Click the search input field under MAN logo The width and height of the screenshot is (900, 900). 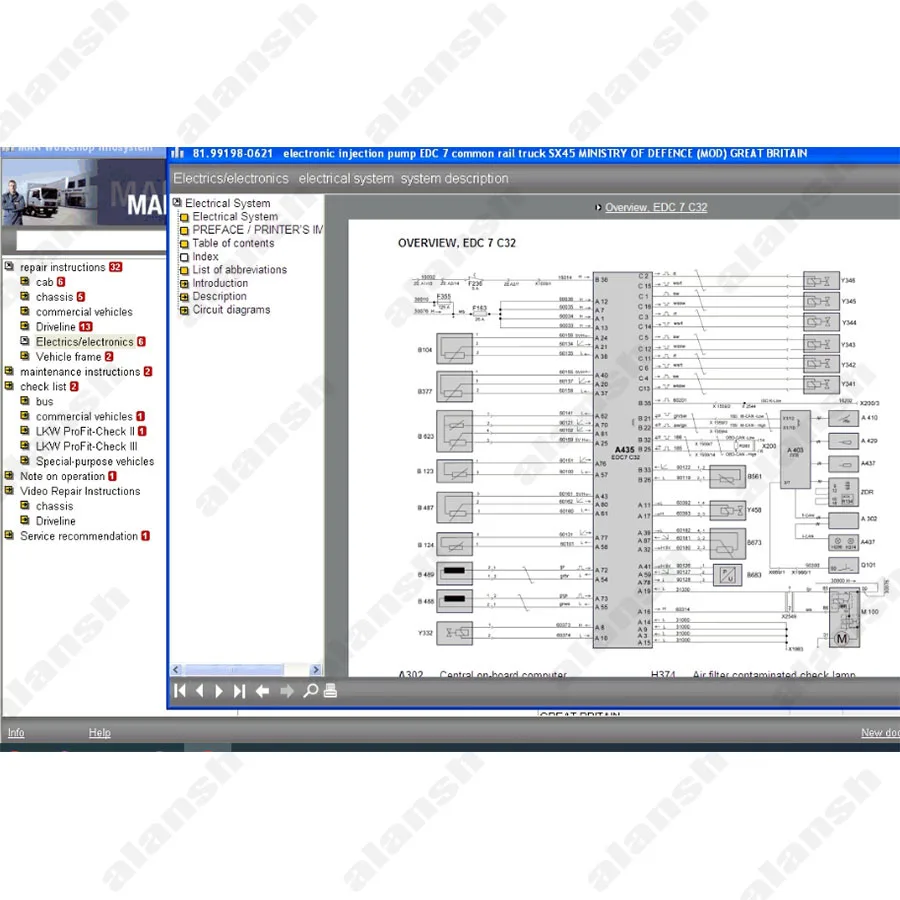point(91,240)
